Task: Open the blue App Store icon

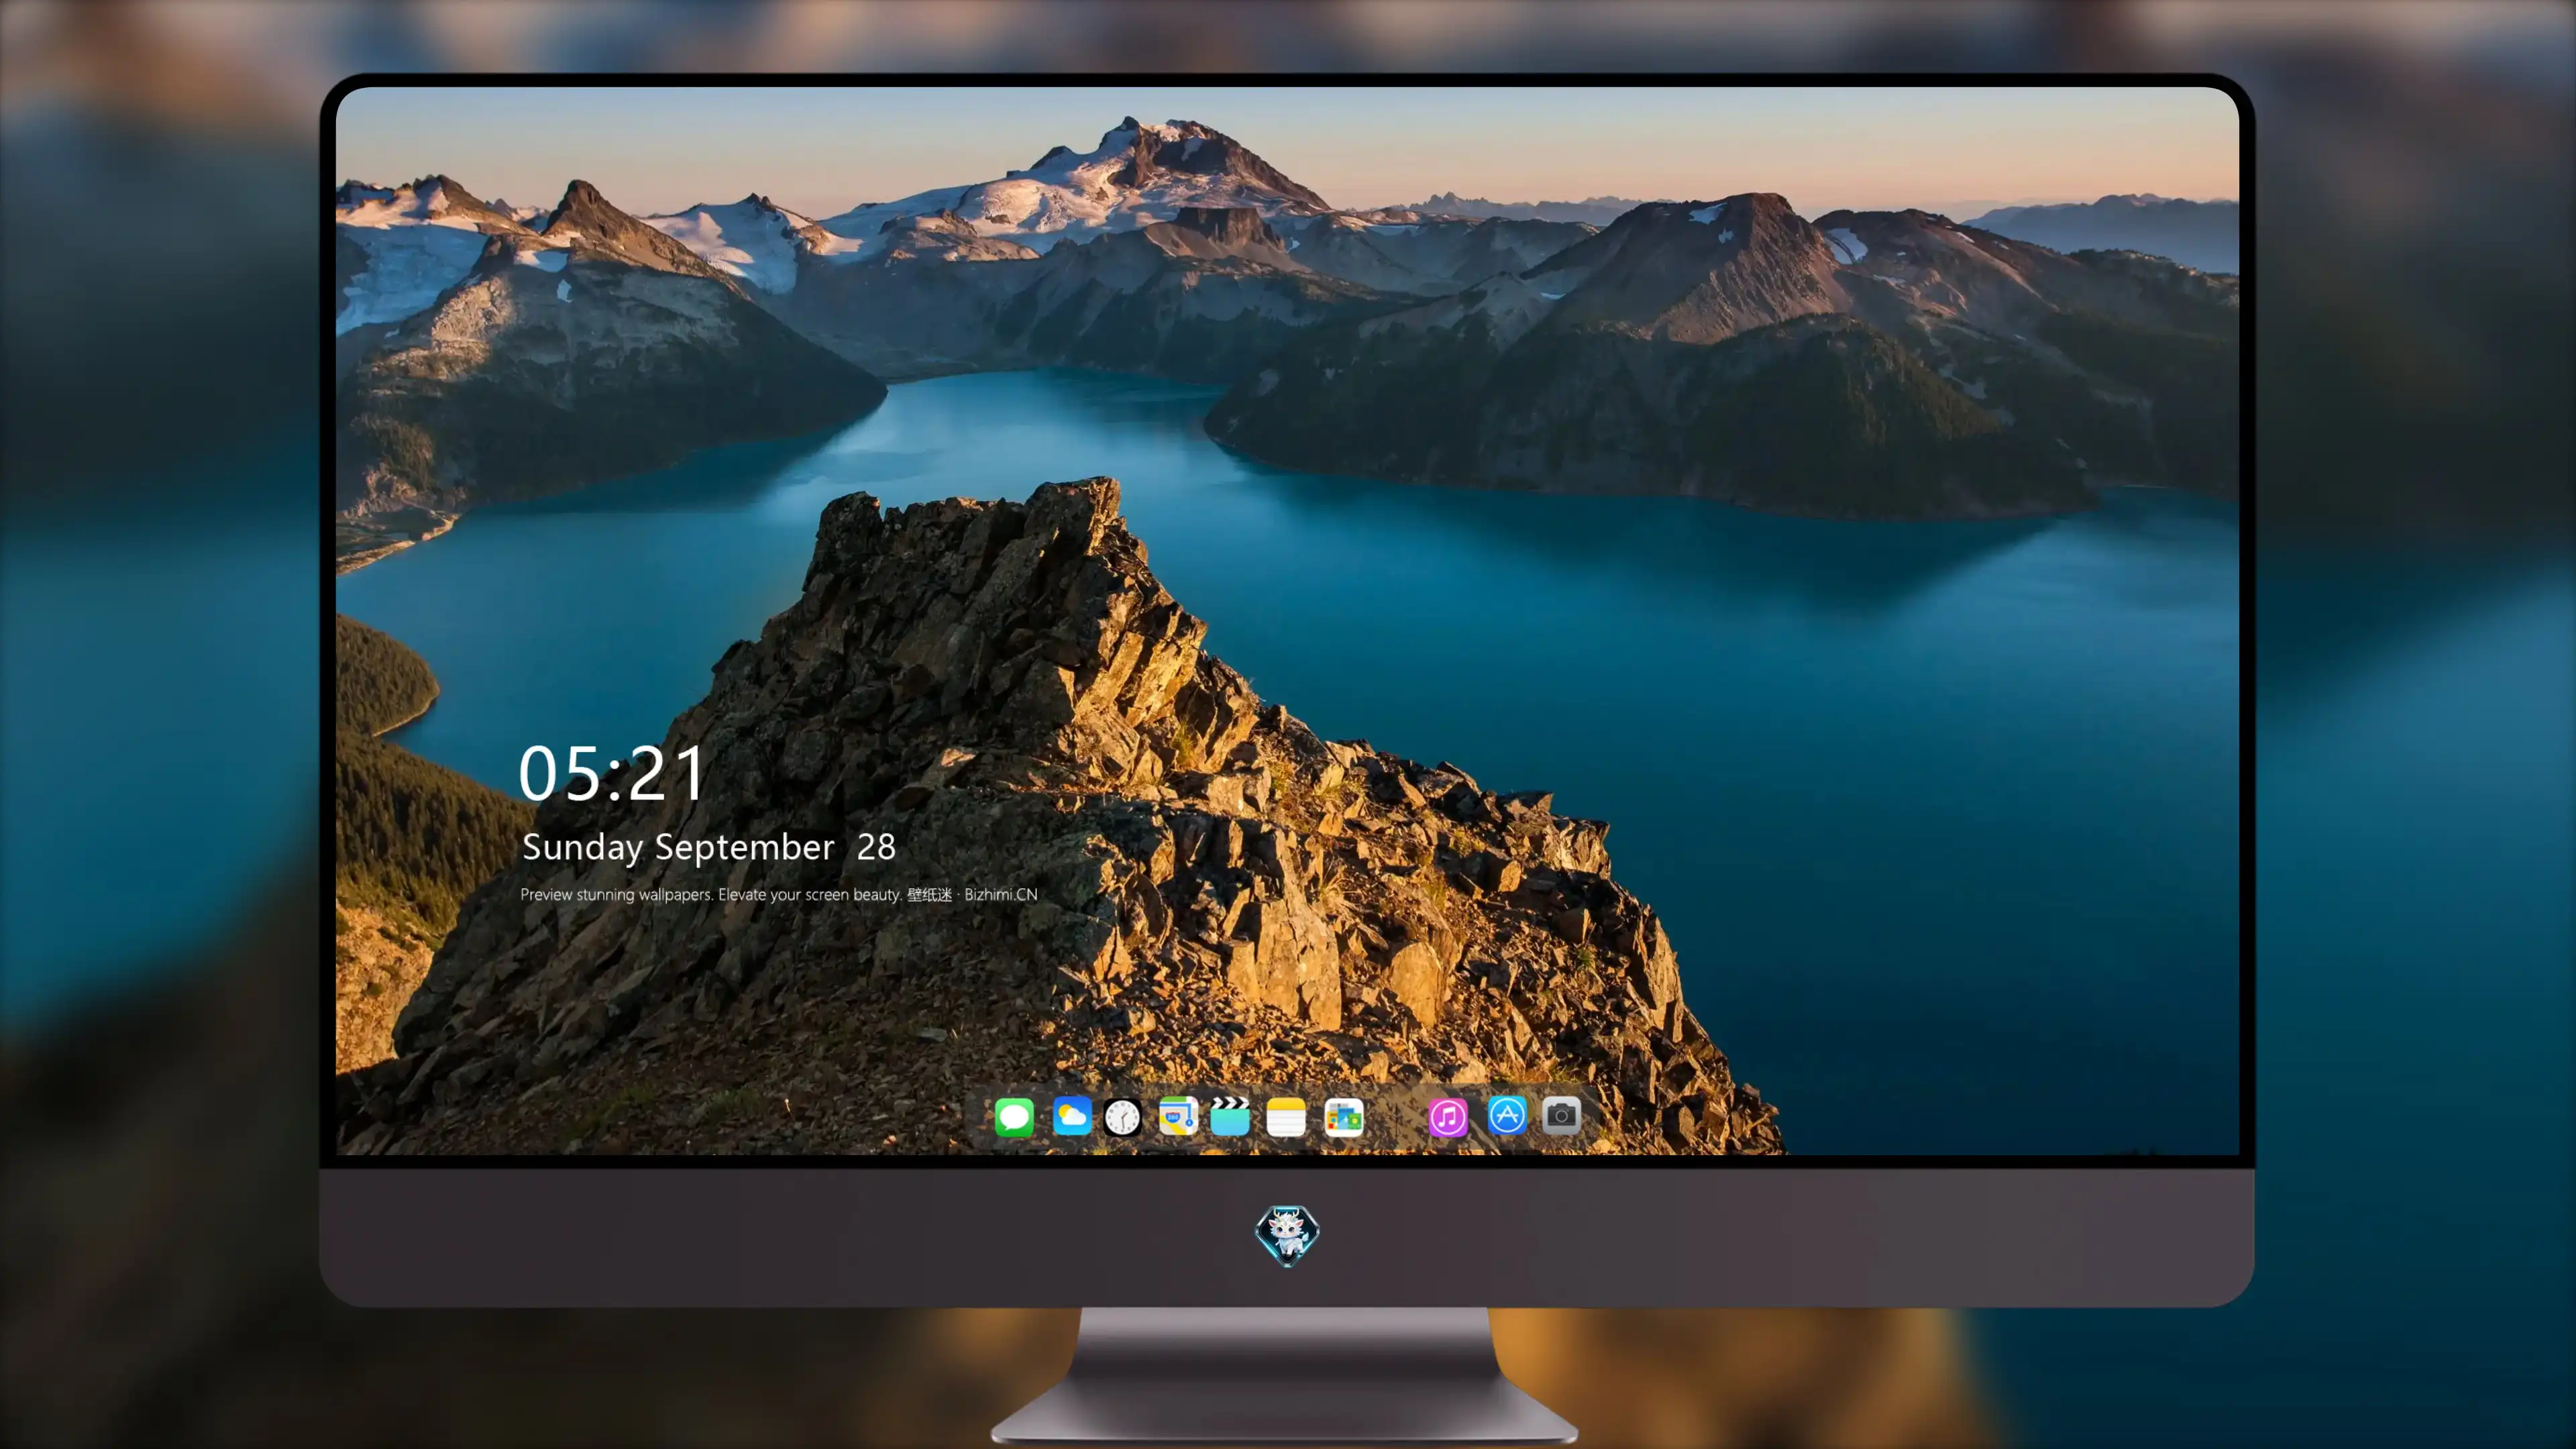Action: (1507, 1115)
